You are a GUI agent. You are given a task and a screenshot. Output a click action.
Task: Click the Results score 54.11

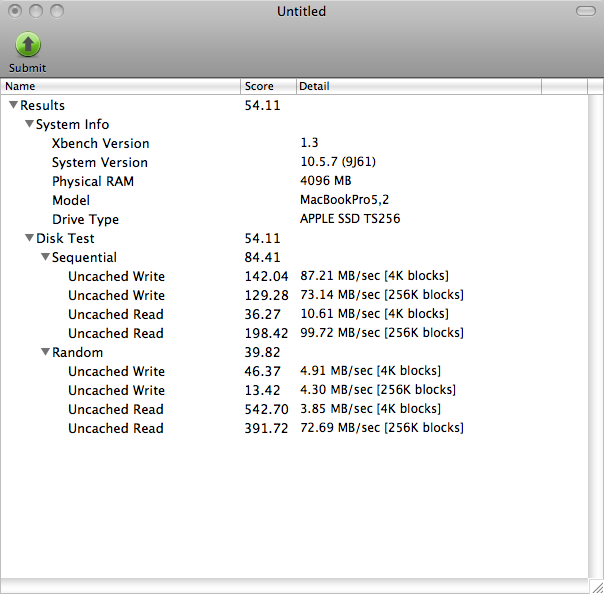point(262,105)
